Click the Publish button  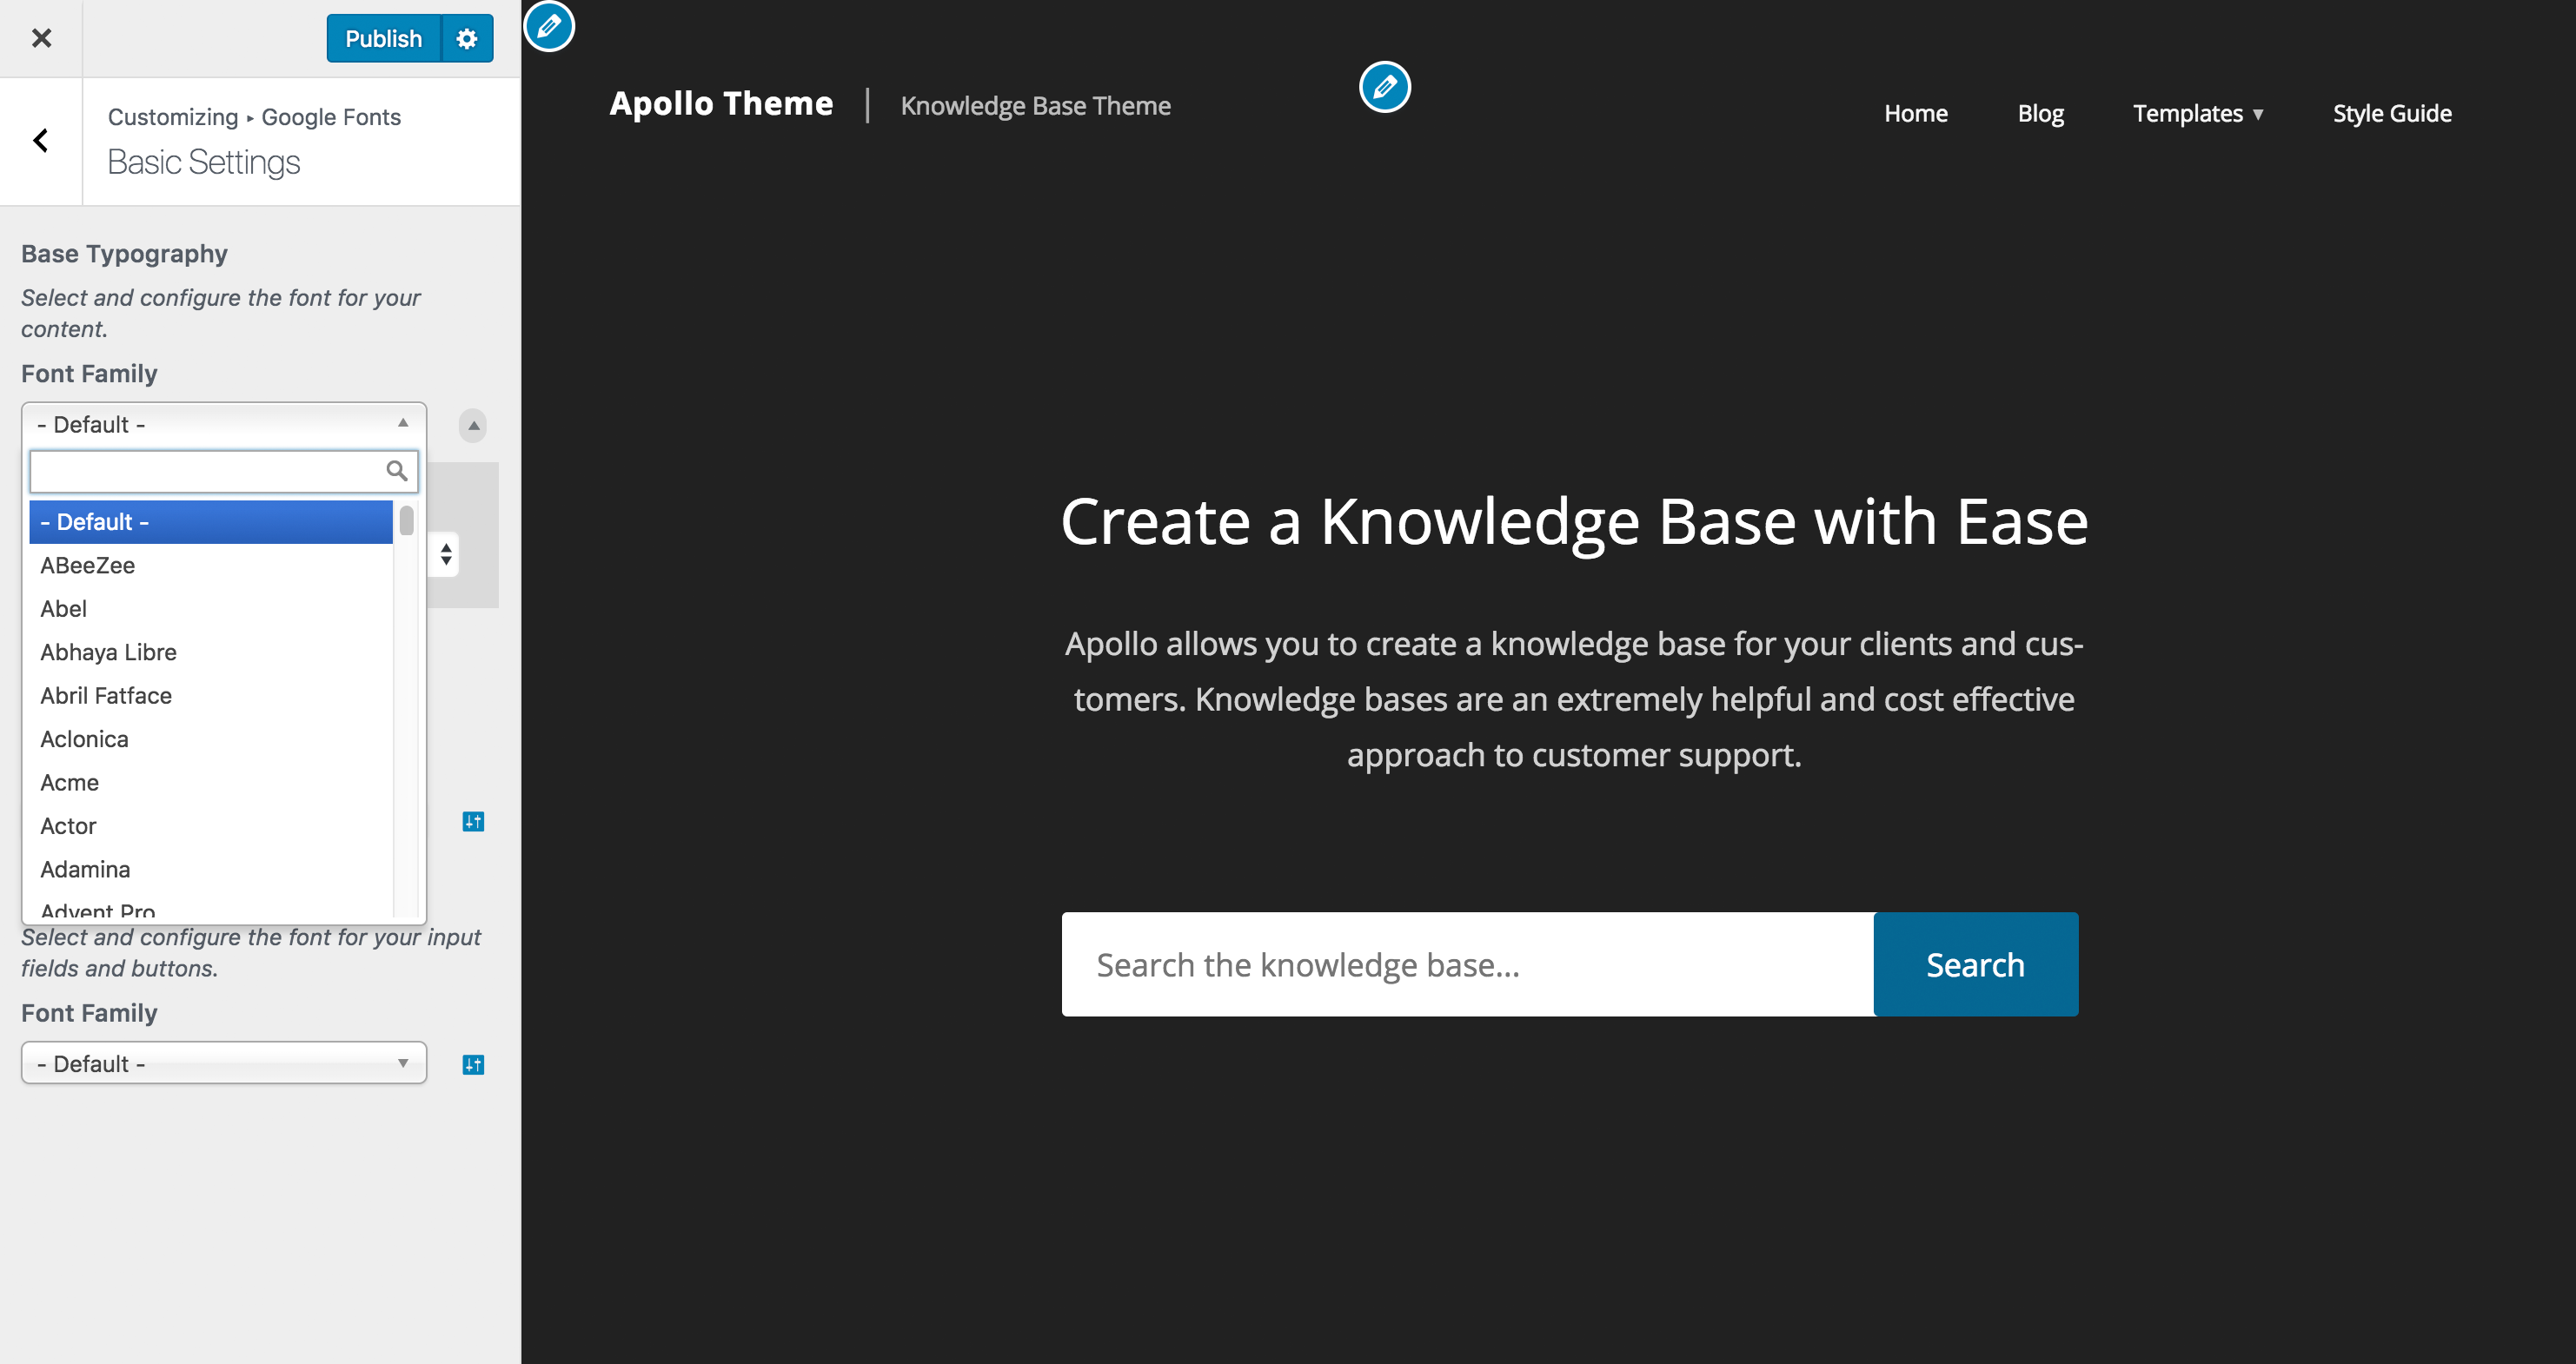point(376,39)
